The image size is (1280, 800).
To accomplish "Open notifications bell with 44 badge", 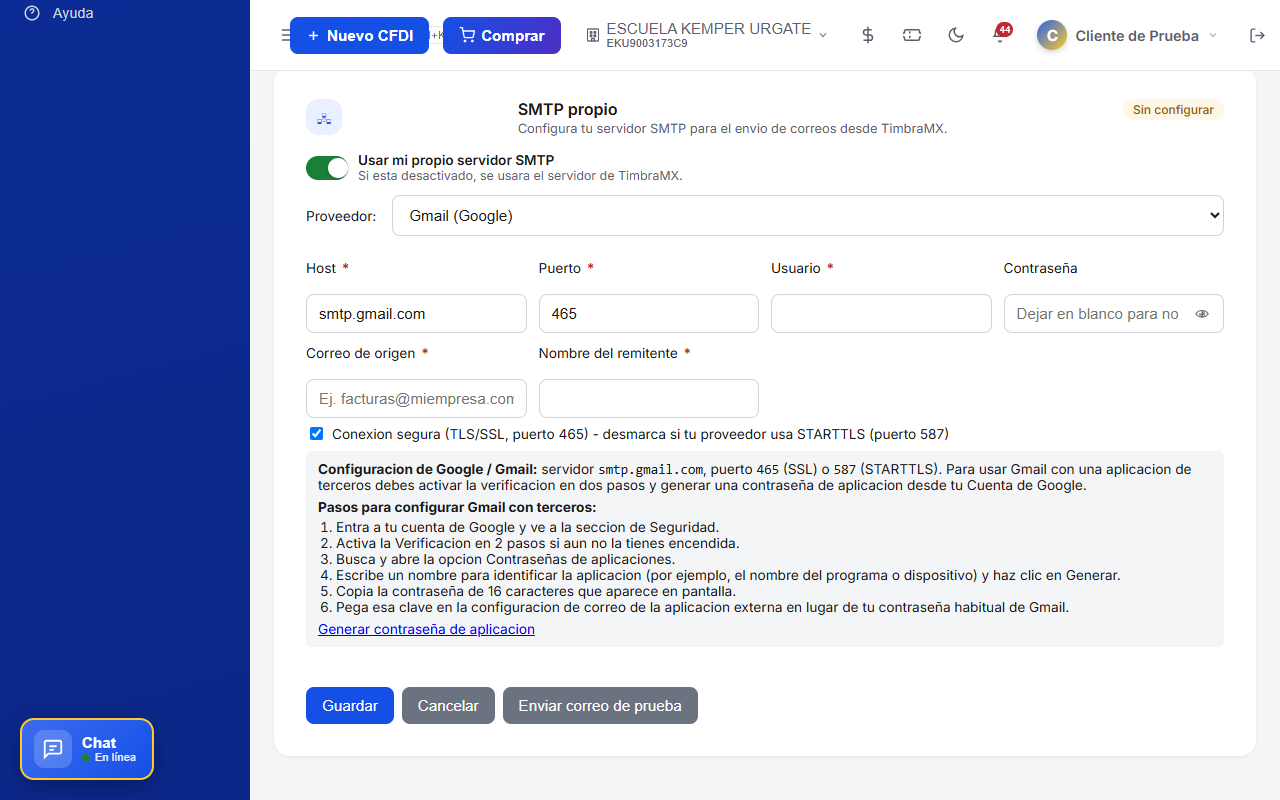I will pyautogui.click(x=1000, y=35).
